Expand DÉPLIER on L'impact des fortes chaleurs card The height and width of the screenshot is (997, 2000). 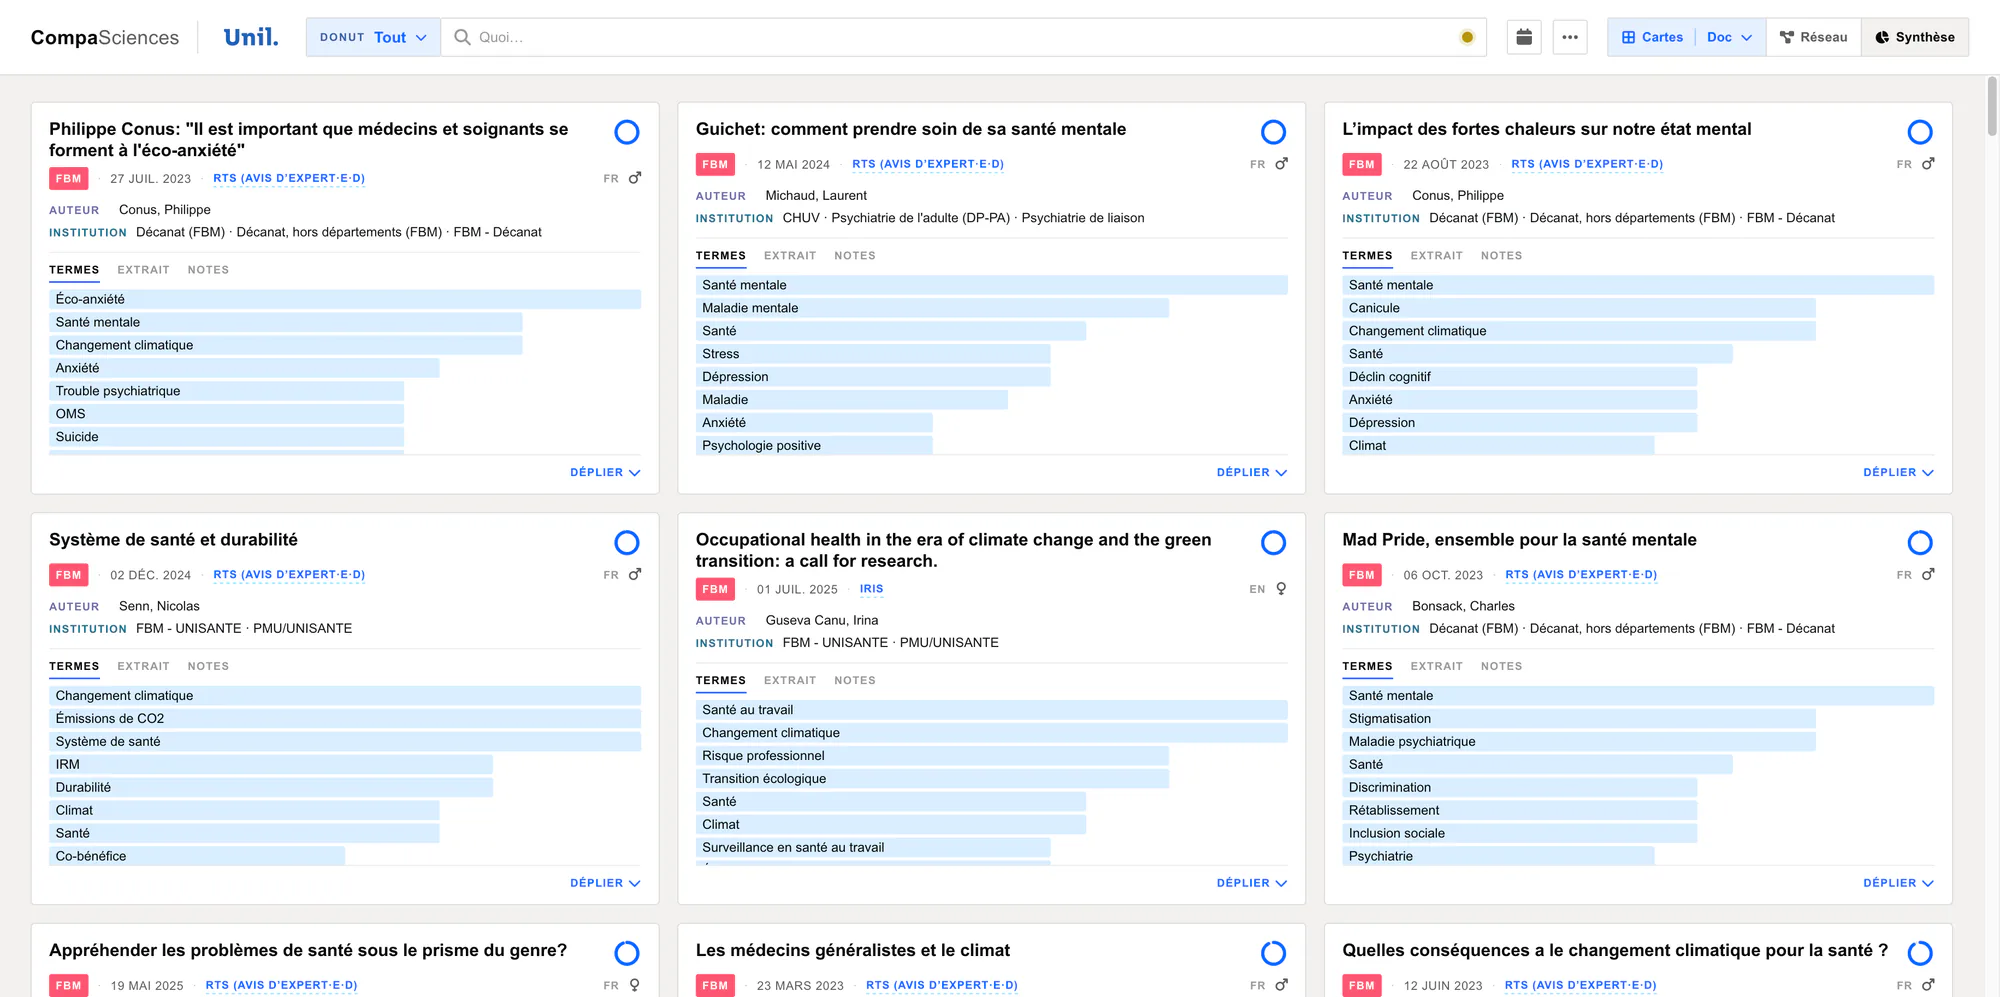pyautogui.click(x=1898, y=472)
